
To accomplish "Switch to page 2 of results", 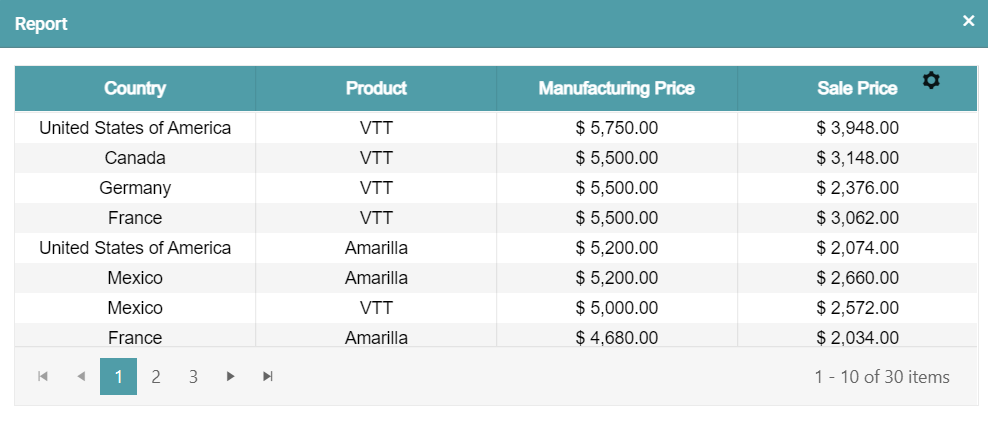I will pyautogui.click(x=156, y=377).
